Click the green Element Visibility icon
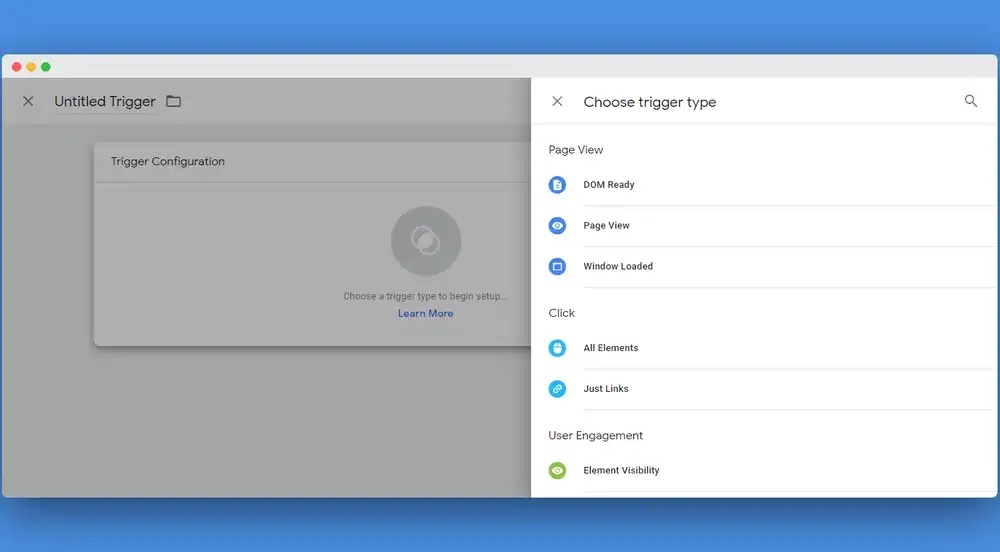Screen dimensions: 1000x552 click(557, 470)
